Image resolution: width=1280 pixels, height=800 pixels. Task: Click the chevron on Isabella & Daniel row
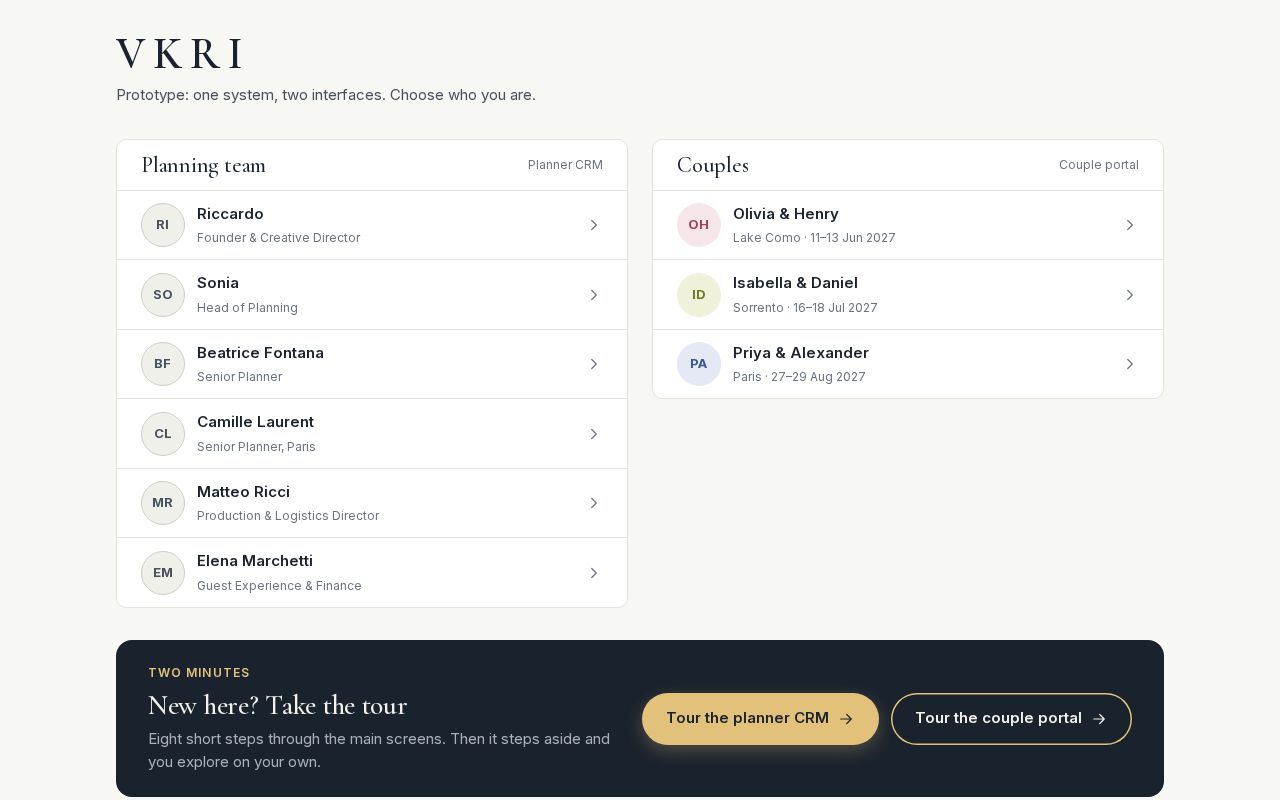1130,295
